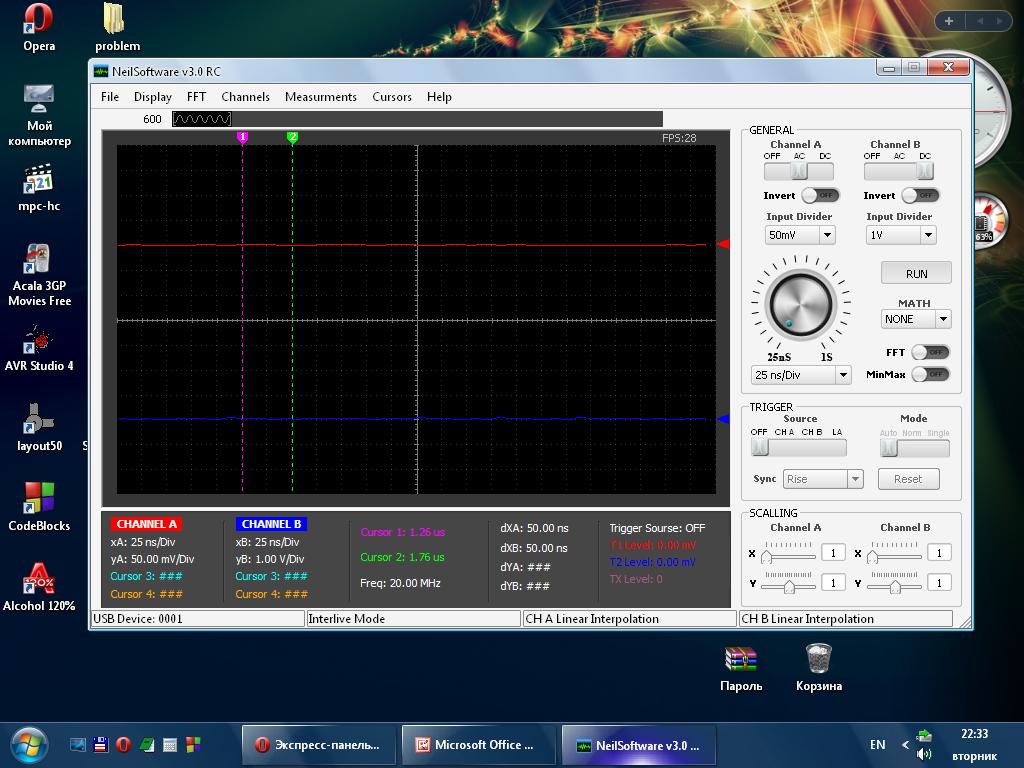This screenshot has width=1024, height=768.
Task: Click the time base rotary knob
Action: pyautogui.click(x=799, y=304)
